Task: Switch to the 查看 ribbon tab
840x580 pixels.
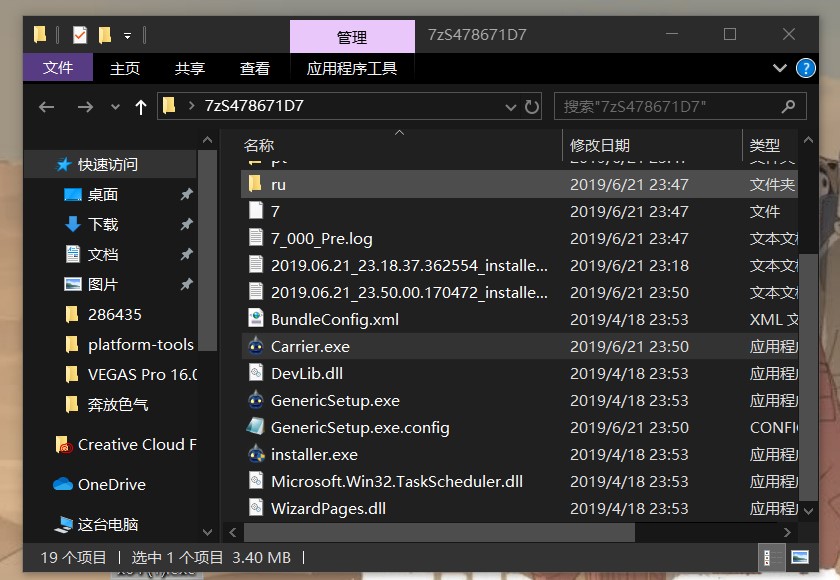Action: tap(253, 68)
